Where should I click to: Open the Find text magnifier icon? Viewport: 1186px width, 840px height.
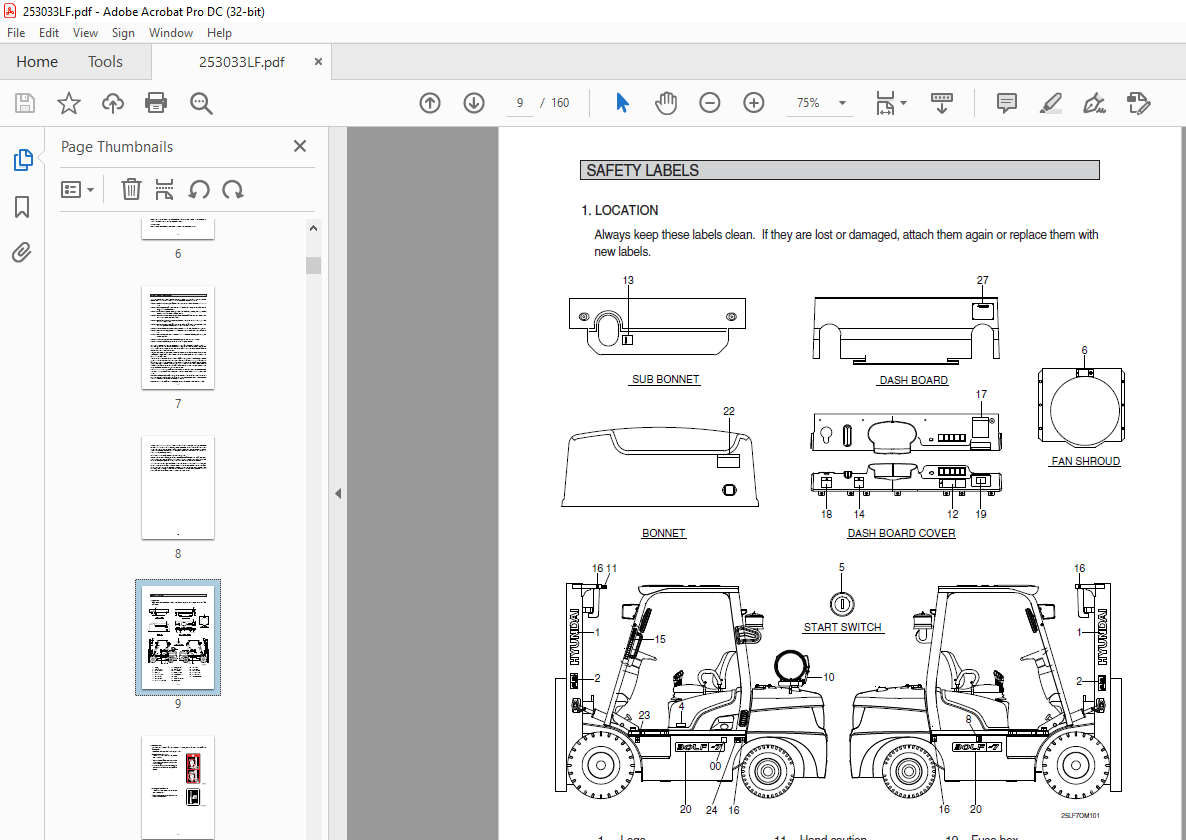[x=201, y=103]
